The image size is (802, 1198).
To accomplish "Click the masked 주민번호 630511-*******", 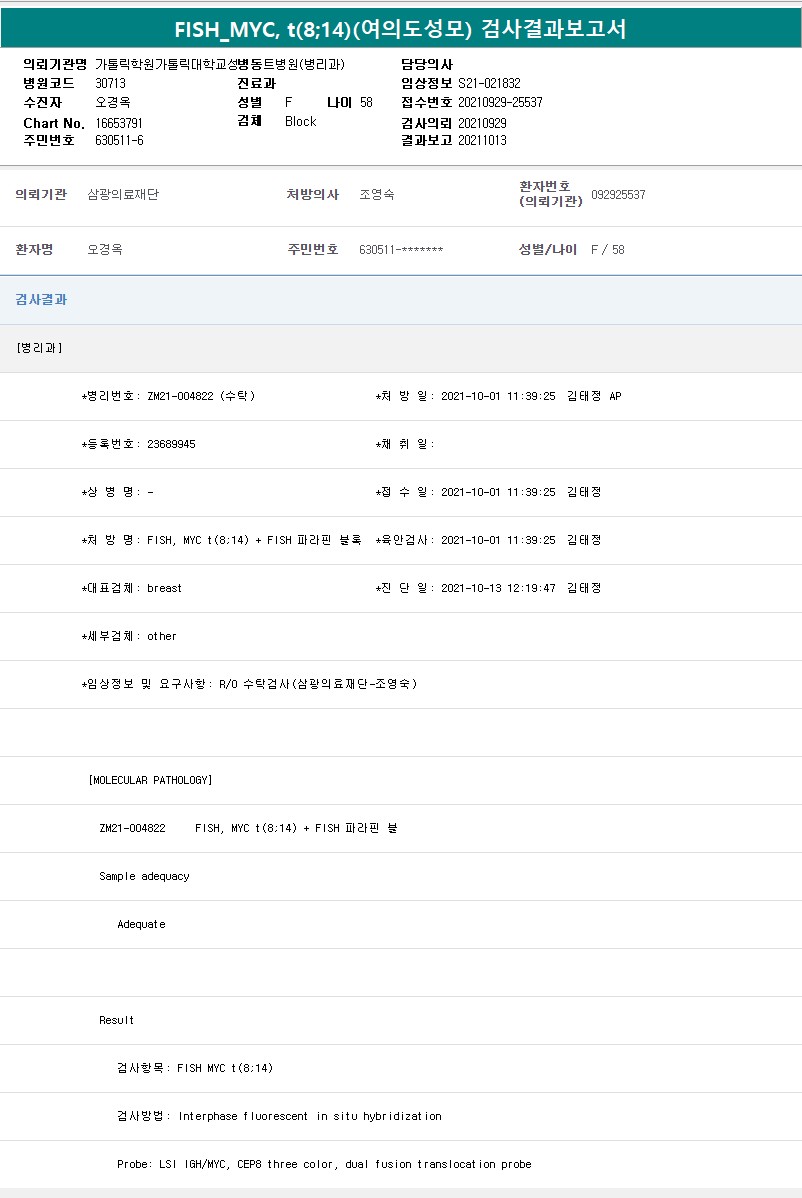I will [400, 250].
